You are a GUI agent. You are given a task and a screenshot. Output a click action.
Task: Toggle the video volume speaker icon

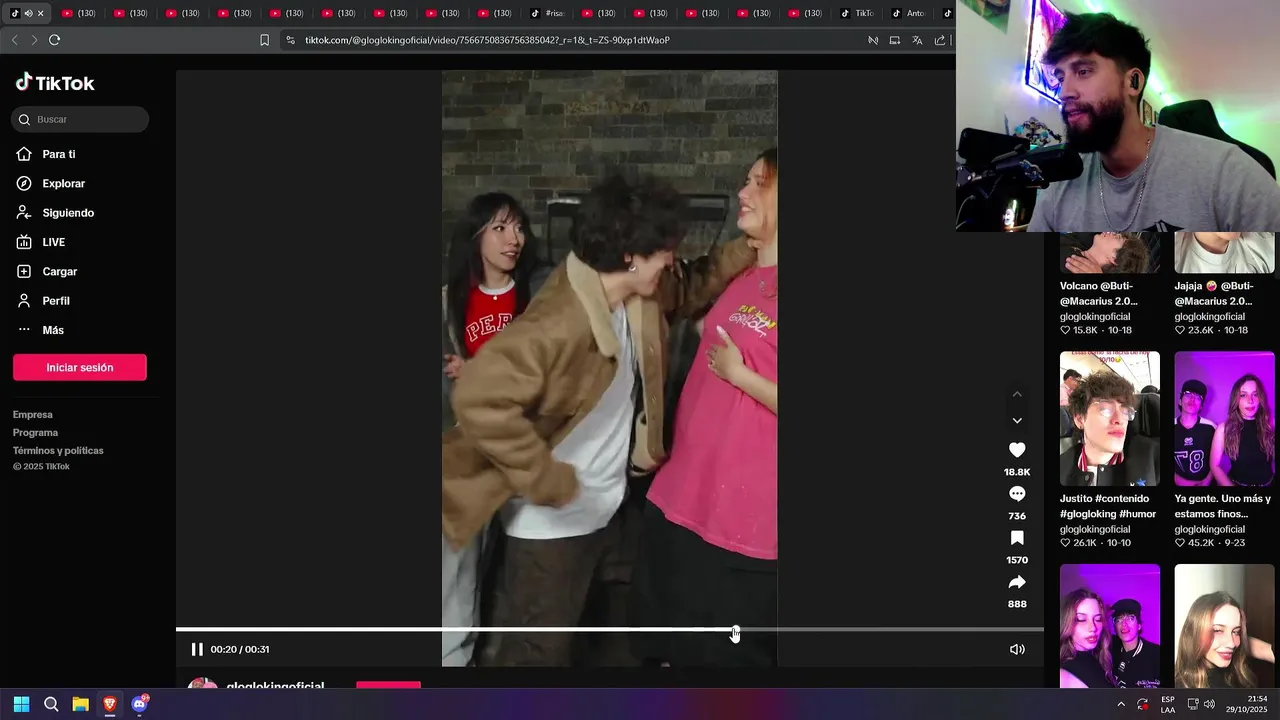[x=1017, y=649]
